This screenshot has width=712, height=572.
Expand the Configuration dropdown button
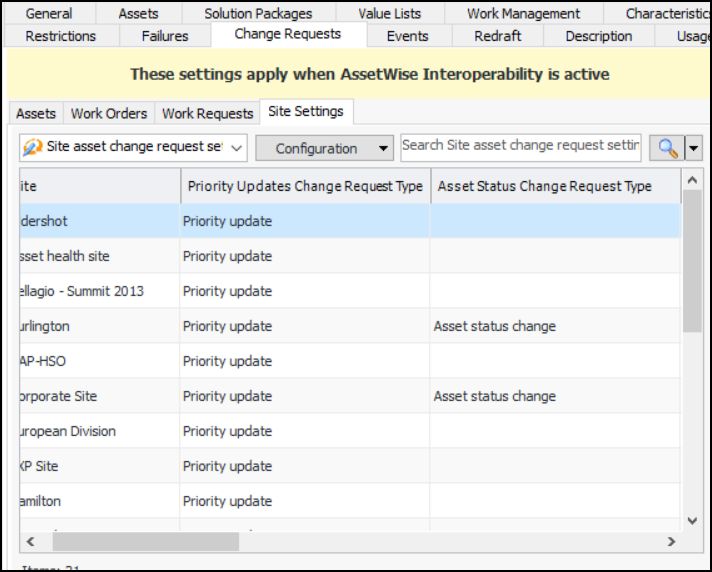(x=324, y=148)
